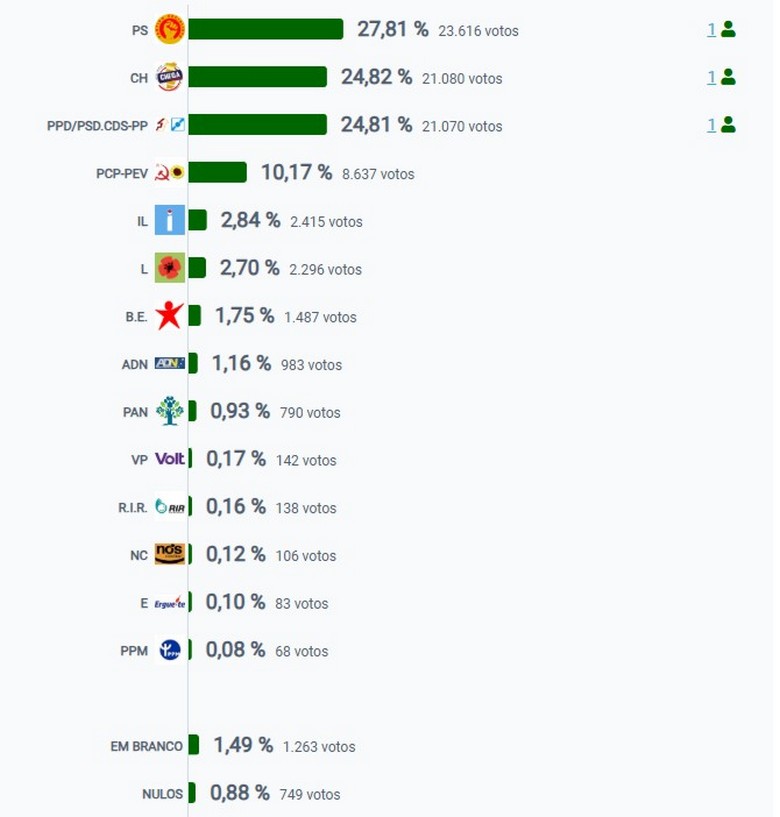The height and width of the screenshot is (817, 780).
Task: Click the Livre poppy logo
Action: coord(170,268)
